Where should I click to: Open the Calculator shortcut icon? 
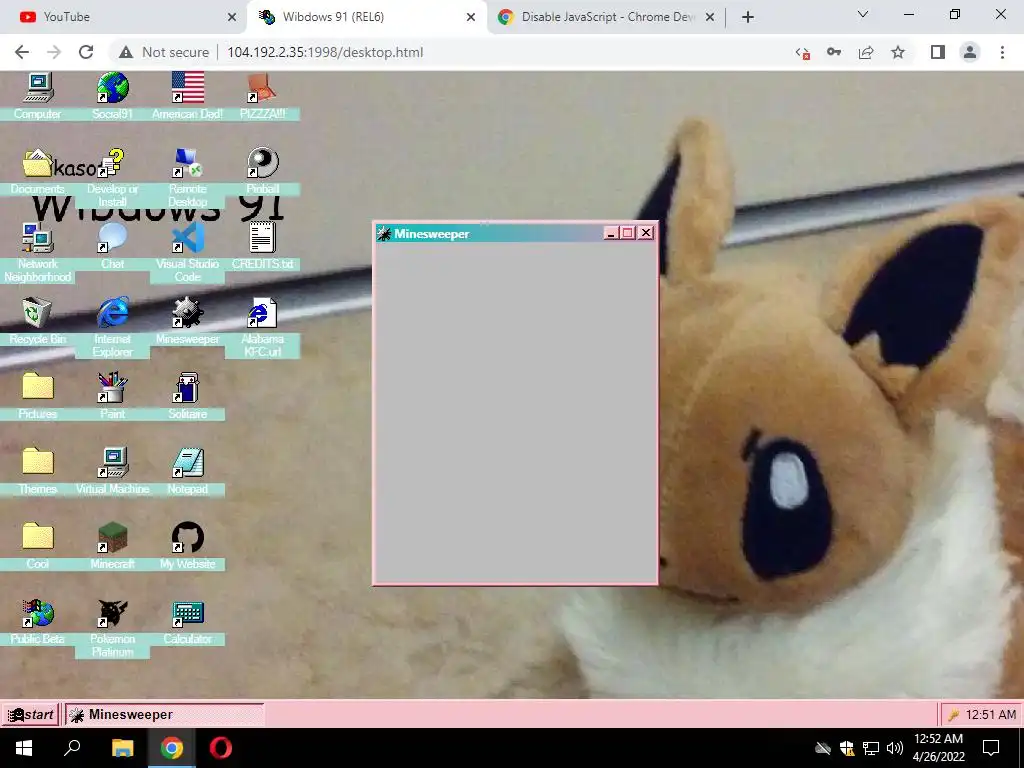(x=187, y=613)
